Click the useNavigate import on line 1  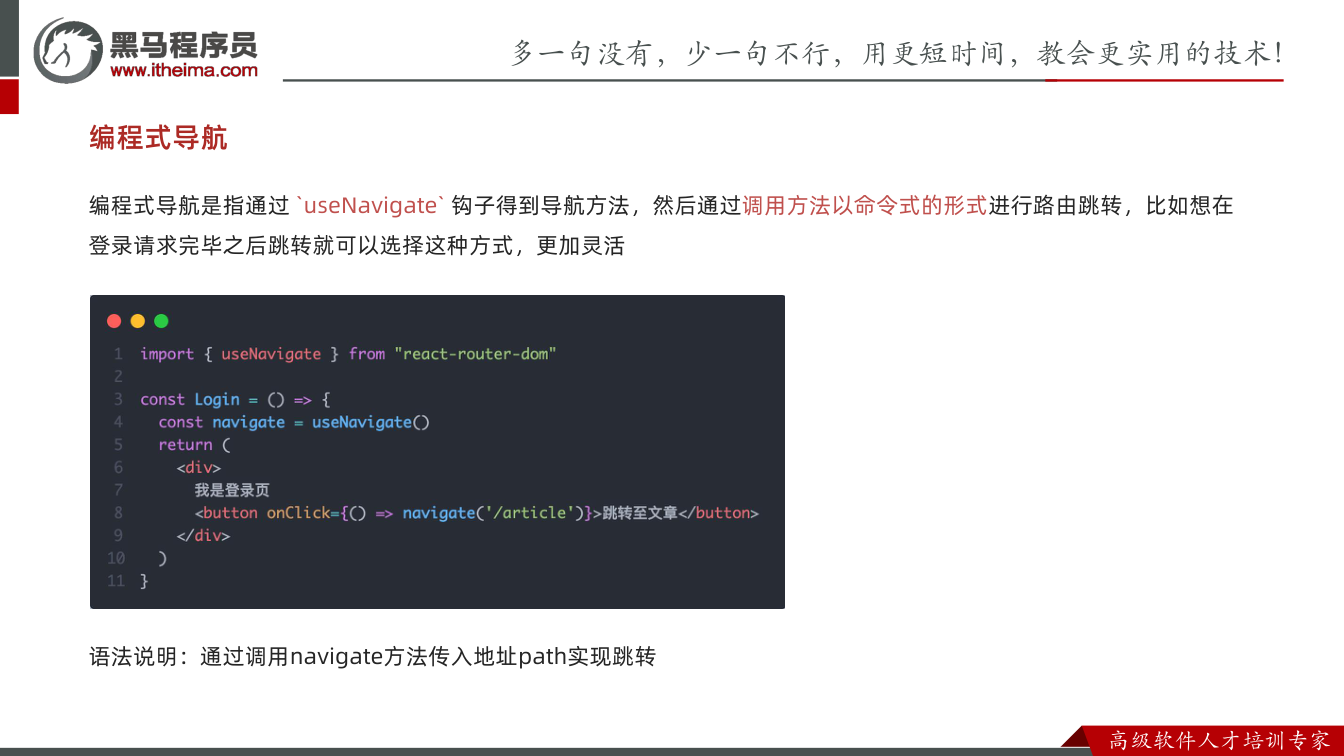tap(271, 354)
